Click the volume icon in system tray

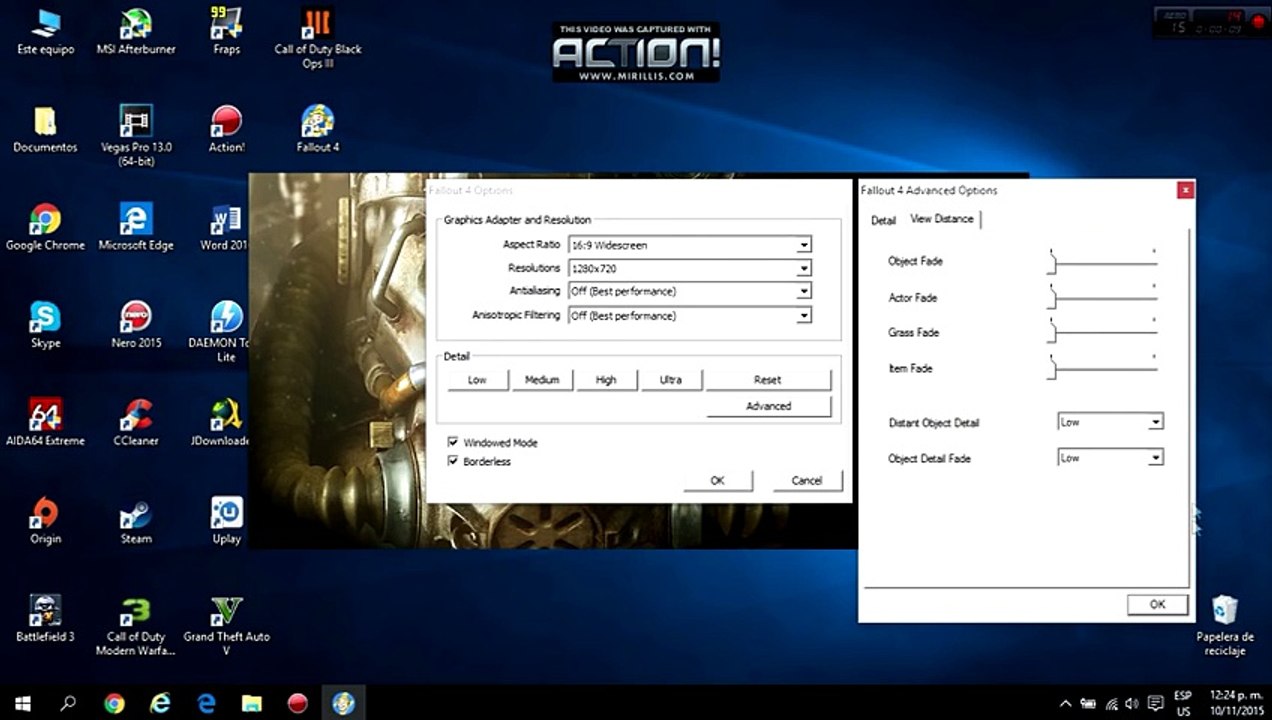point(1132,703)
